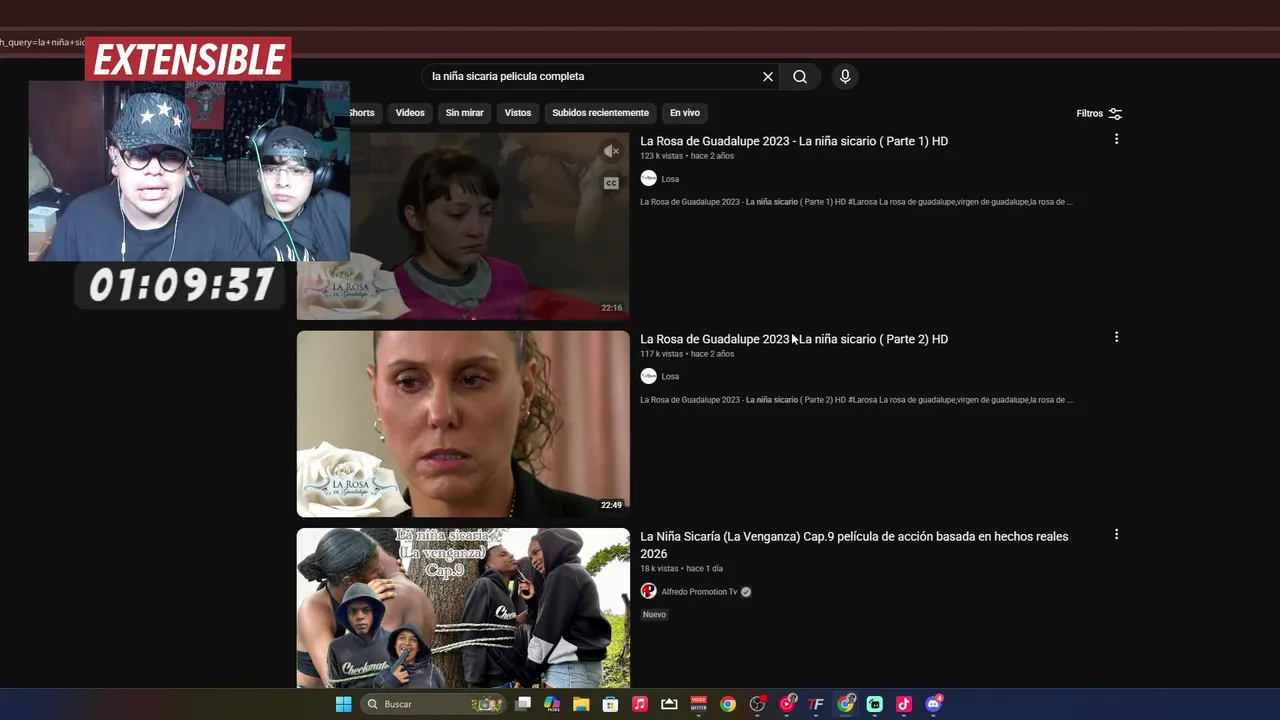Clear the search box with the X icon

click(x=768, y=76)
